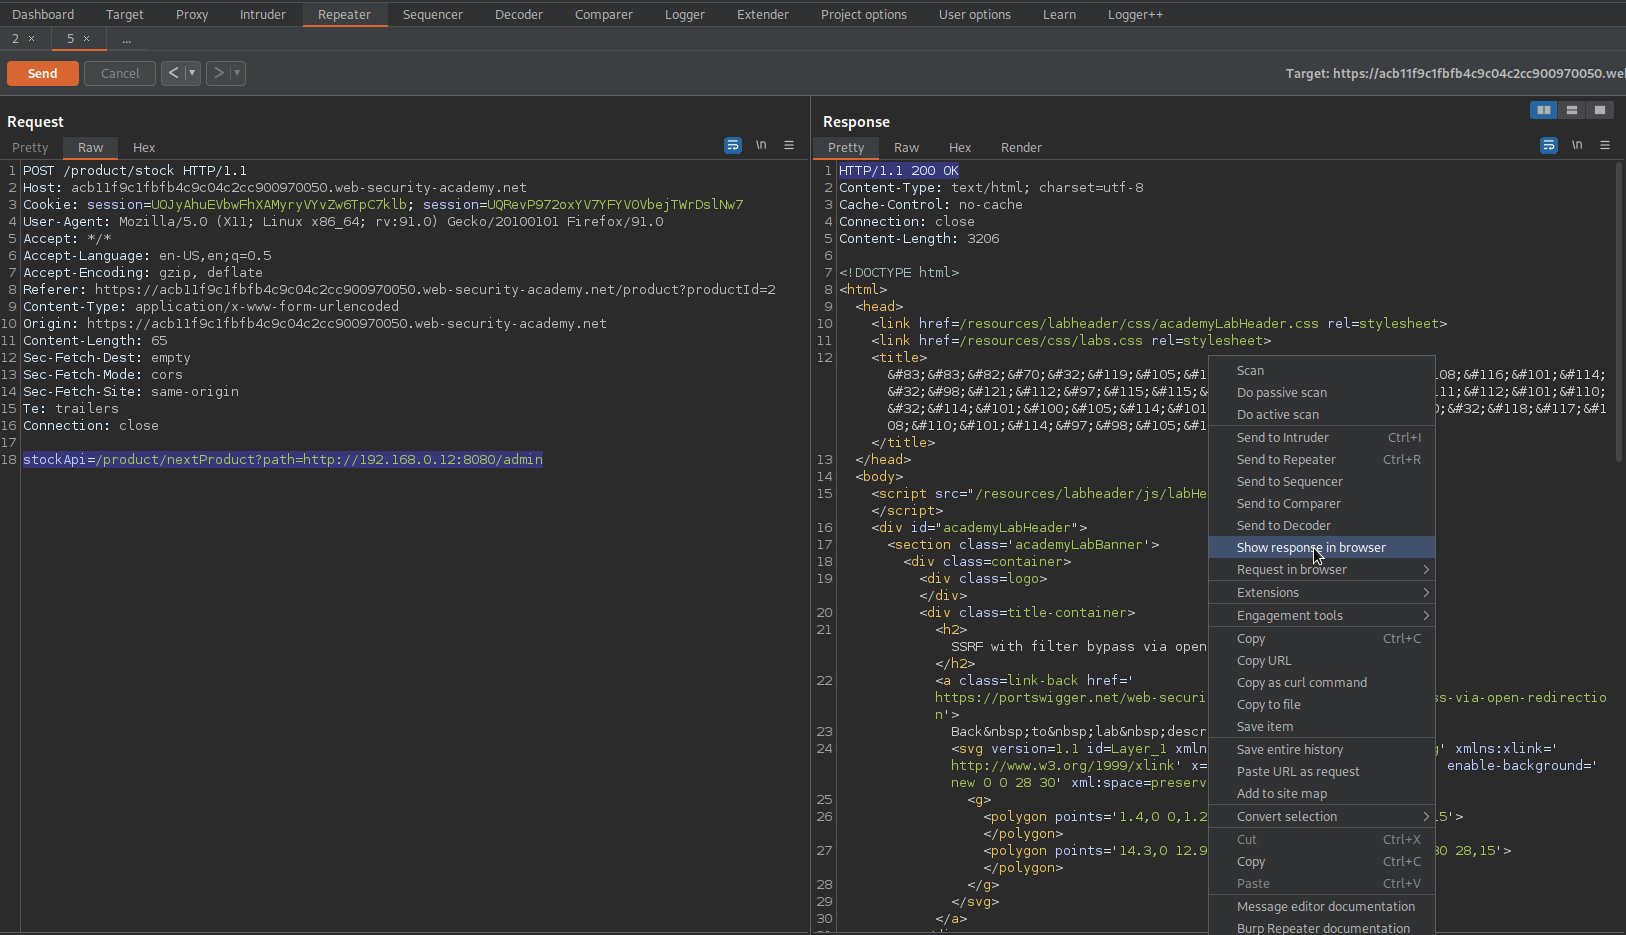Open the Logger++ tab
This screenshot has height=935, width=1626.
click(1136, 14)
